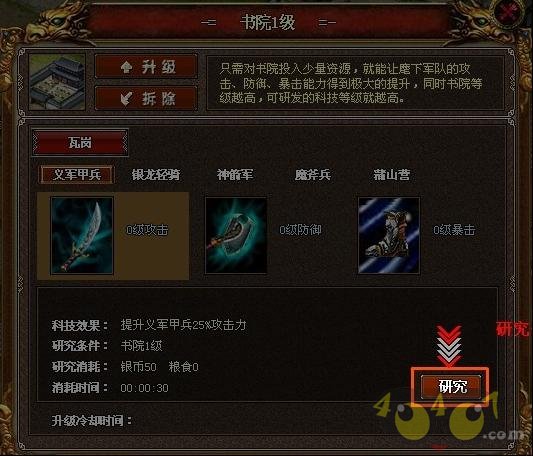Select the sword attack technology icon
The width and height of the screenshot is (533, 456).
(82, 235)
